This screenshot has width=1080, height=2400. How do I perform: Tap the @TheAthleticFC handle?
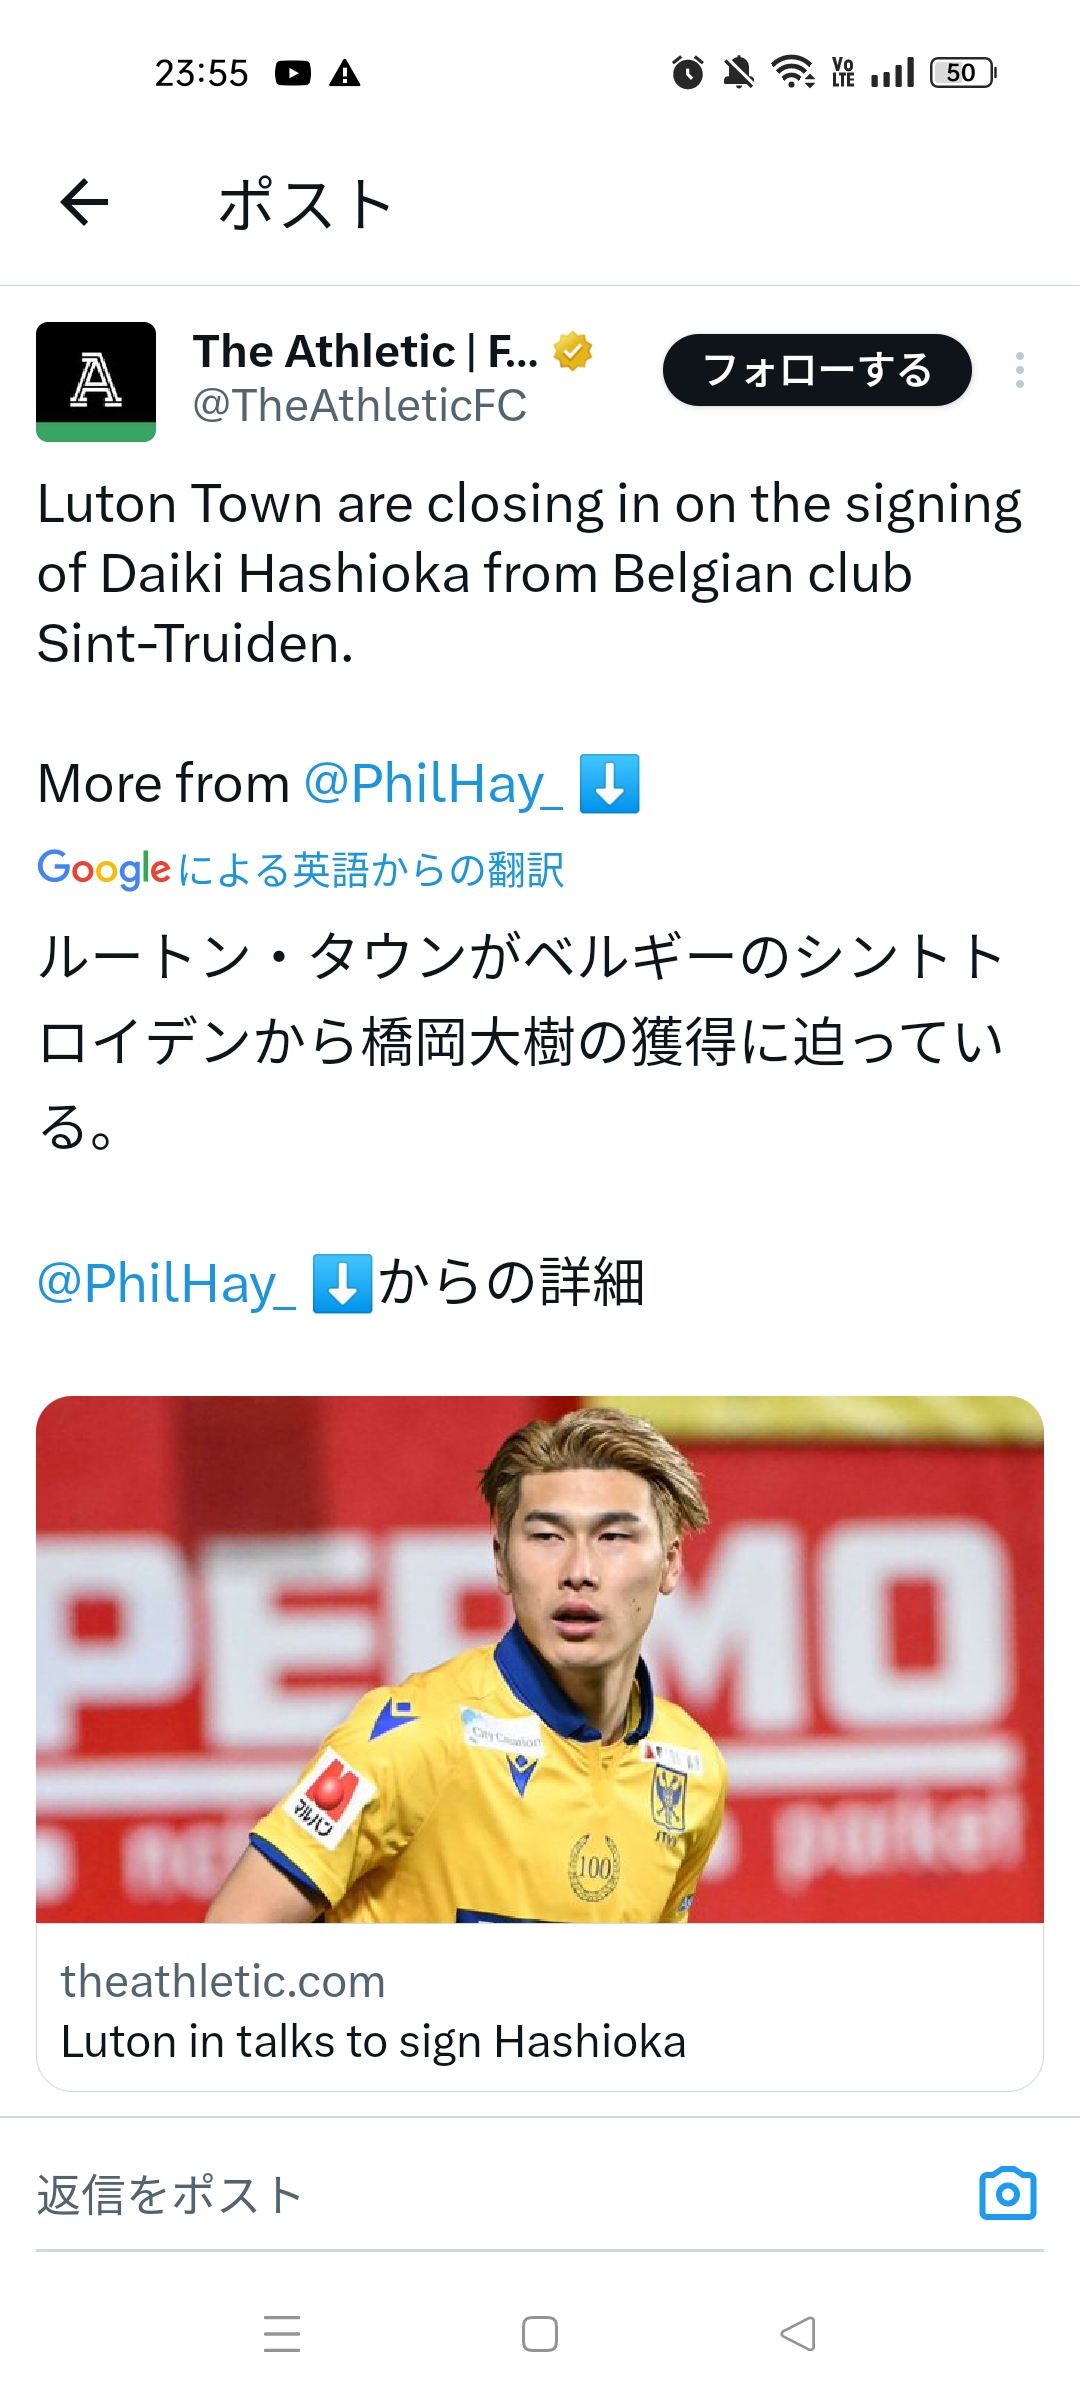pyautogui.click(x=359, y=406)
